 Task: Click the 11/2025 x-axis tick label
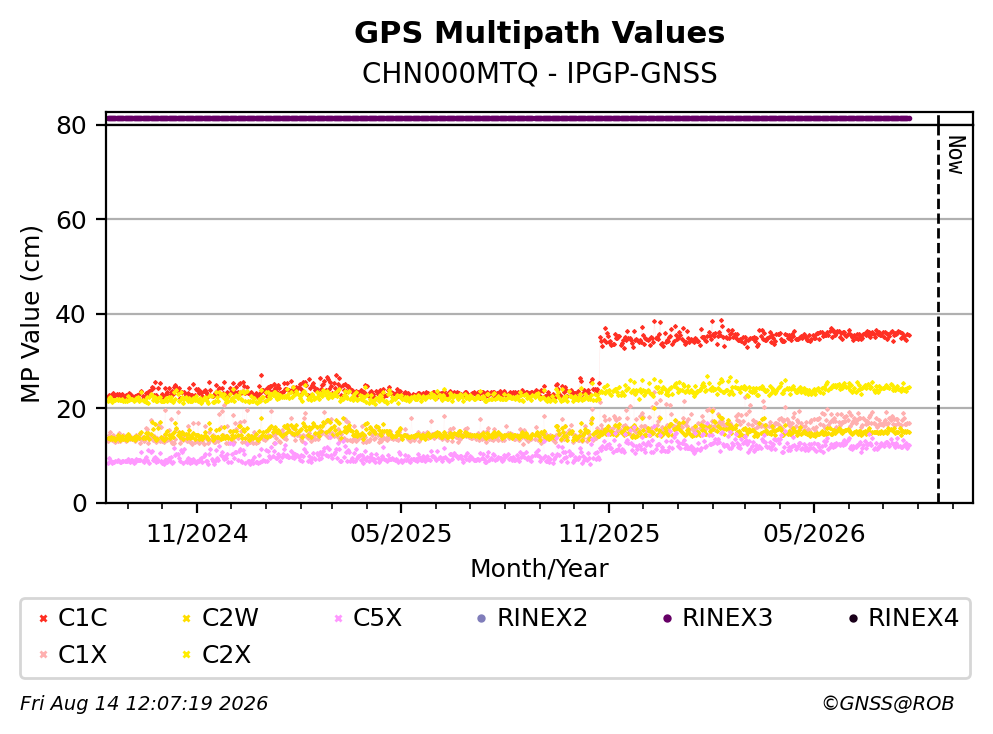click(609, 534)
